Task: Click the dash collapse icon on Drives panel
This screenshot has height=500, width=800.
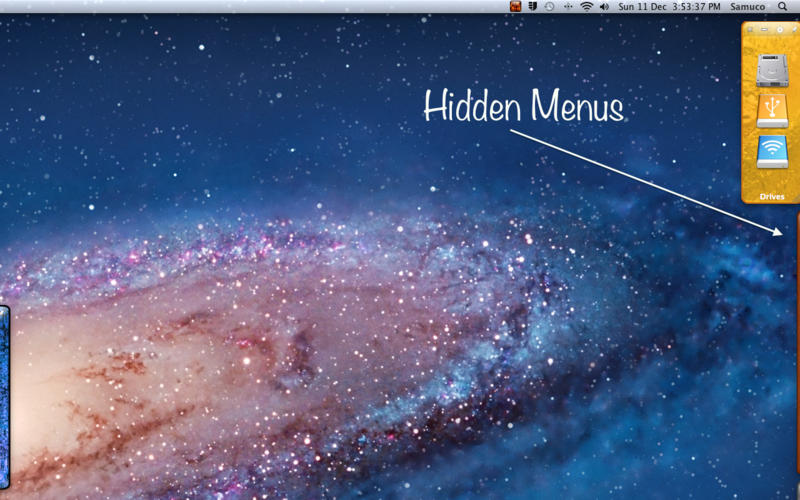Action: click(x=764, y=29)
